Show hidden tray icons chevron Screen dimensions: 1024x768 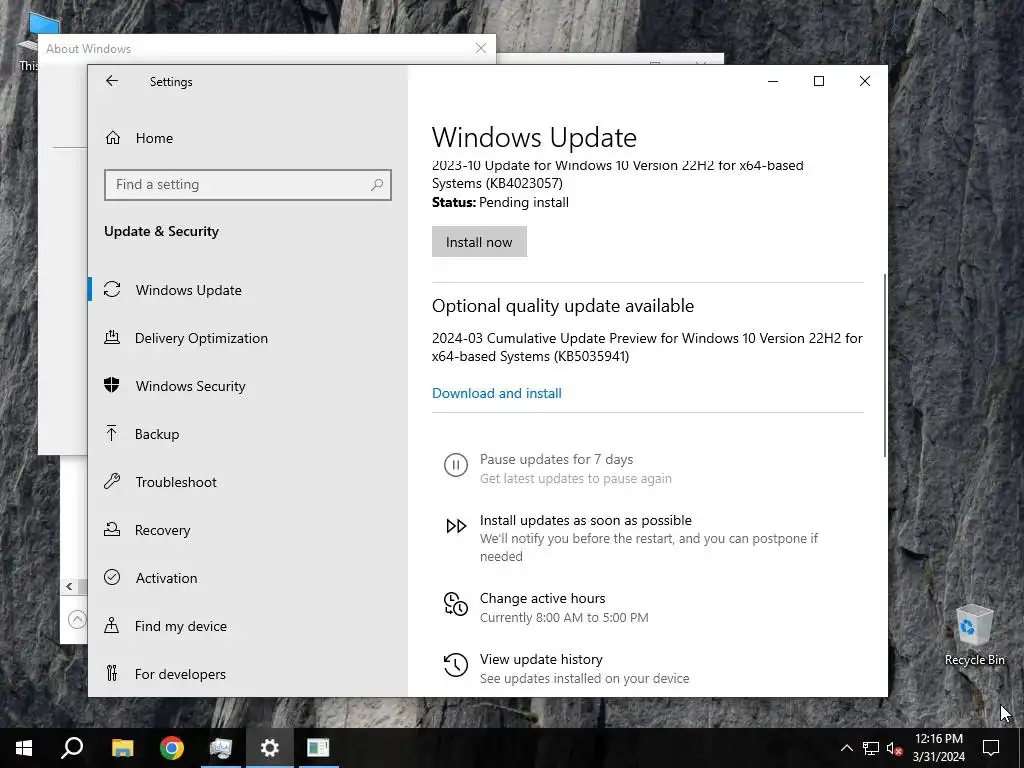click(846, 748)
